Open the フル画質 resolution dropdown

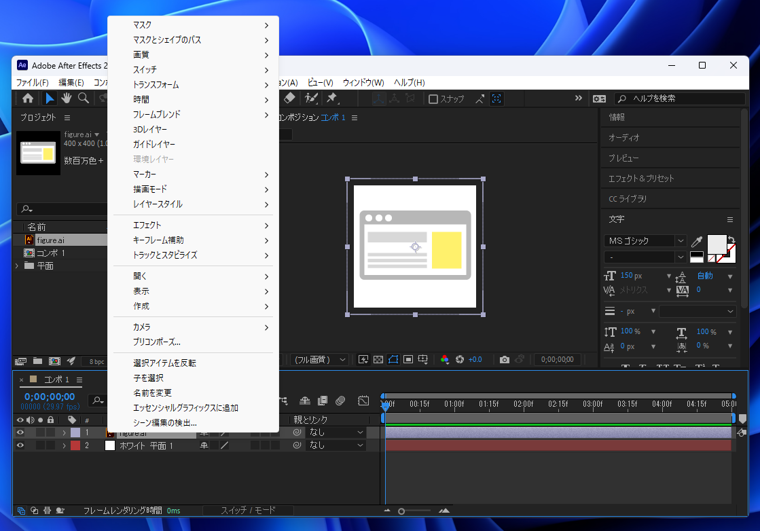[x=319, y=359]
